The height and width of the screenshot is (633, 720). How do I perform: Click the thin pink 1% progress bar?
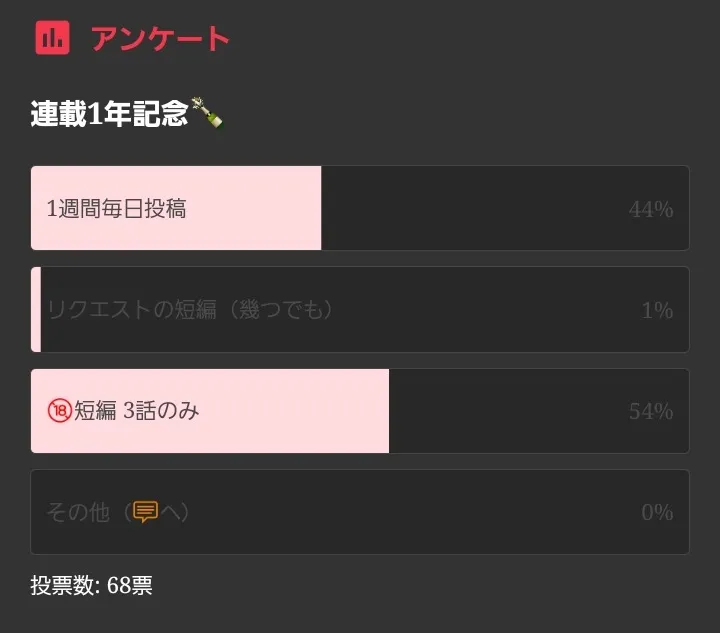tap(36, 310)
